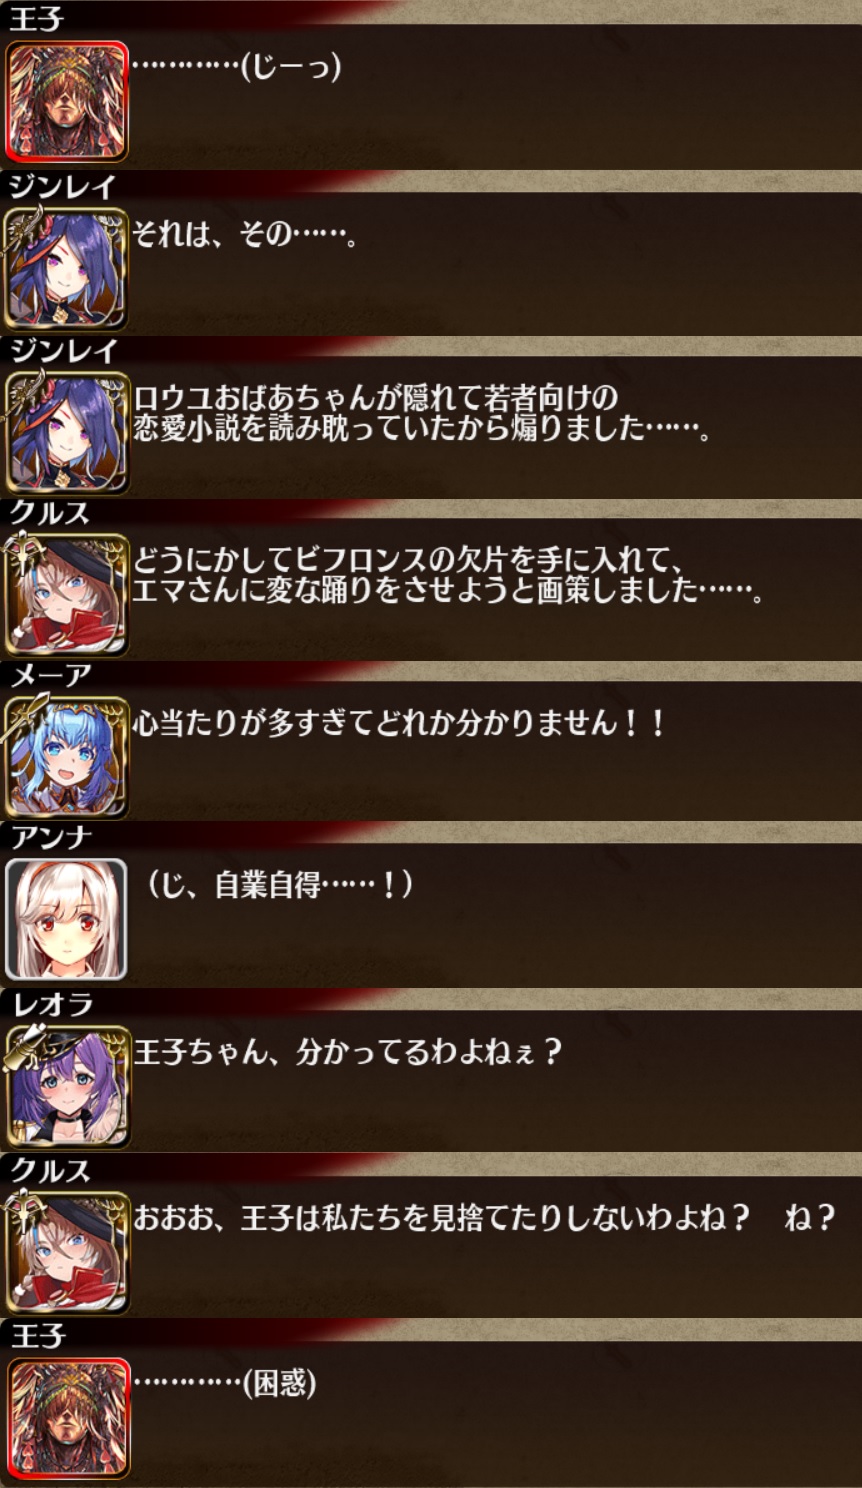Select メーア's blue-haired portrait icon
This screenshot has width=862, height=1488.
click(x=67, y=757)
